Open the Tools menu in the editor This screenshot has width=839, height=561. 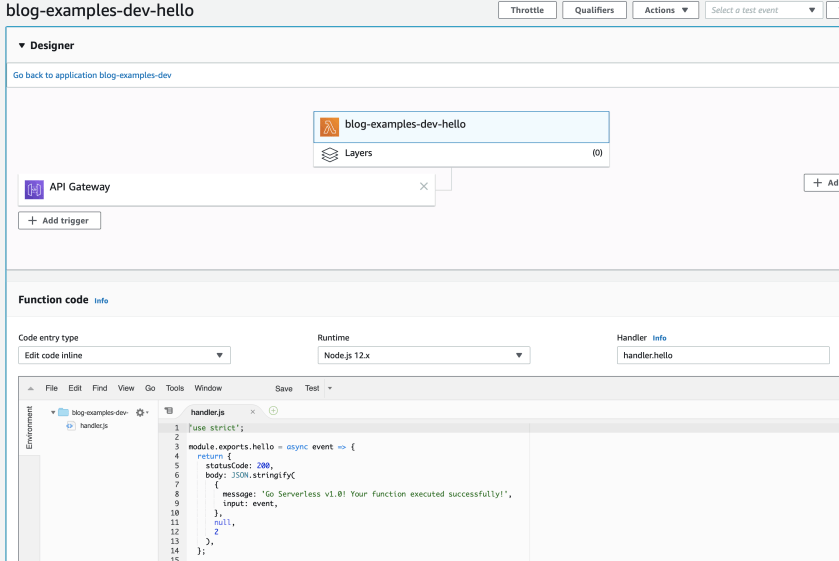tap(175, 388)
